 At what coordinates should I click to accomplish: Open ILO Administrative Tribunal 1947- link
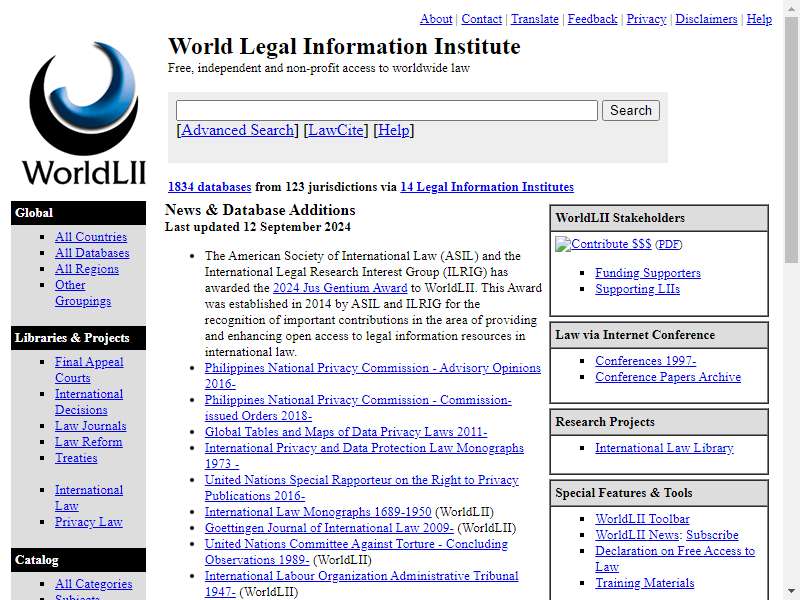coord(361,584)
